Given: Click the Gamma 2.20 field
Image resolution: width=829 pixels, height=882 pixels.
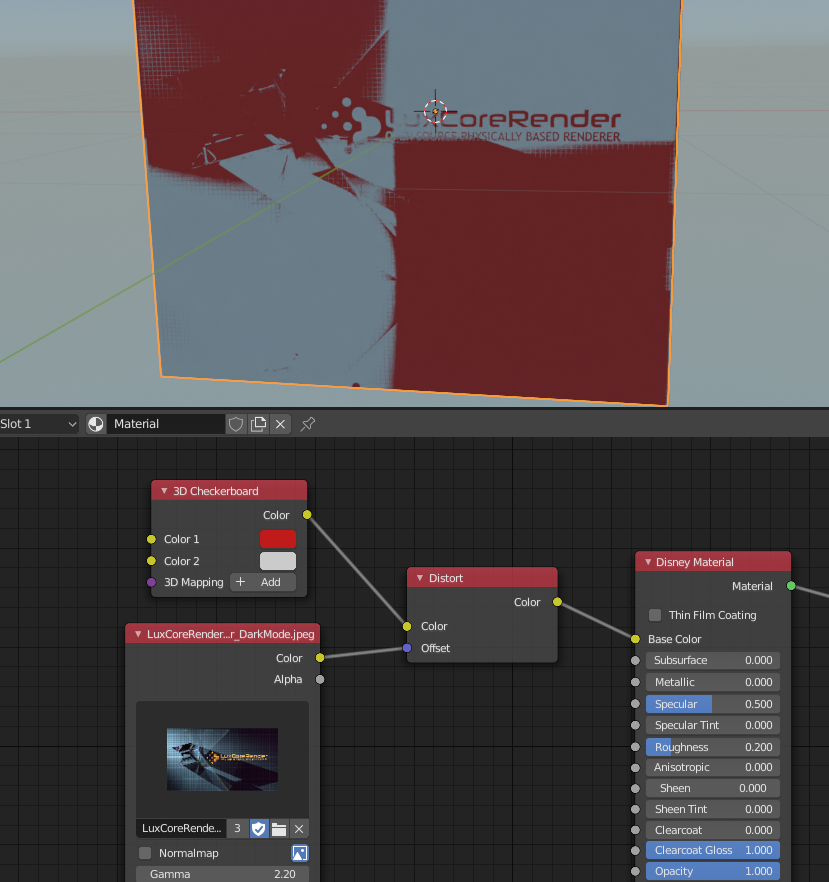Looking at the screenshot, I should pos(222,874).
